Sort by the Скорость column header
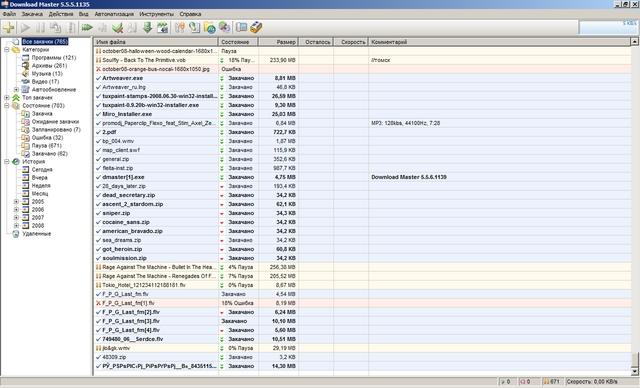 pyautogui.click(x=351, y=42)
